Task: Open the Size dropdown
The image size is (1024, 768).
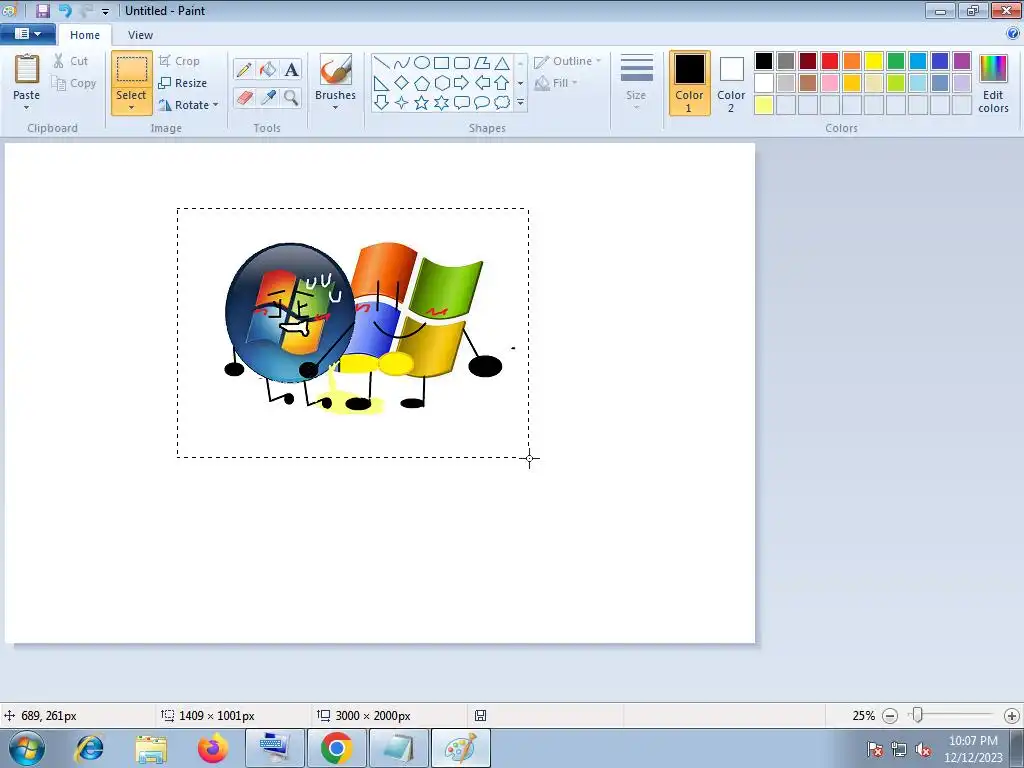Action: [636, 81]
